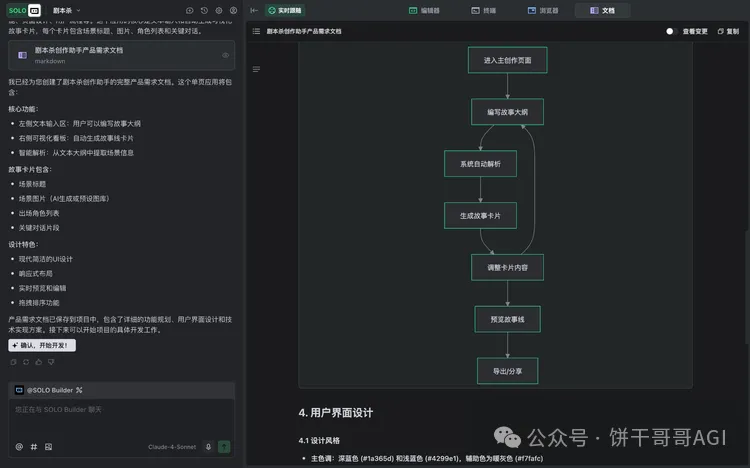Click heading 4. 用户界面设计

336,413
